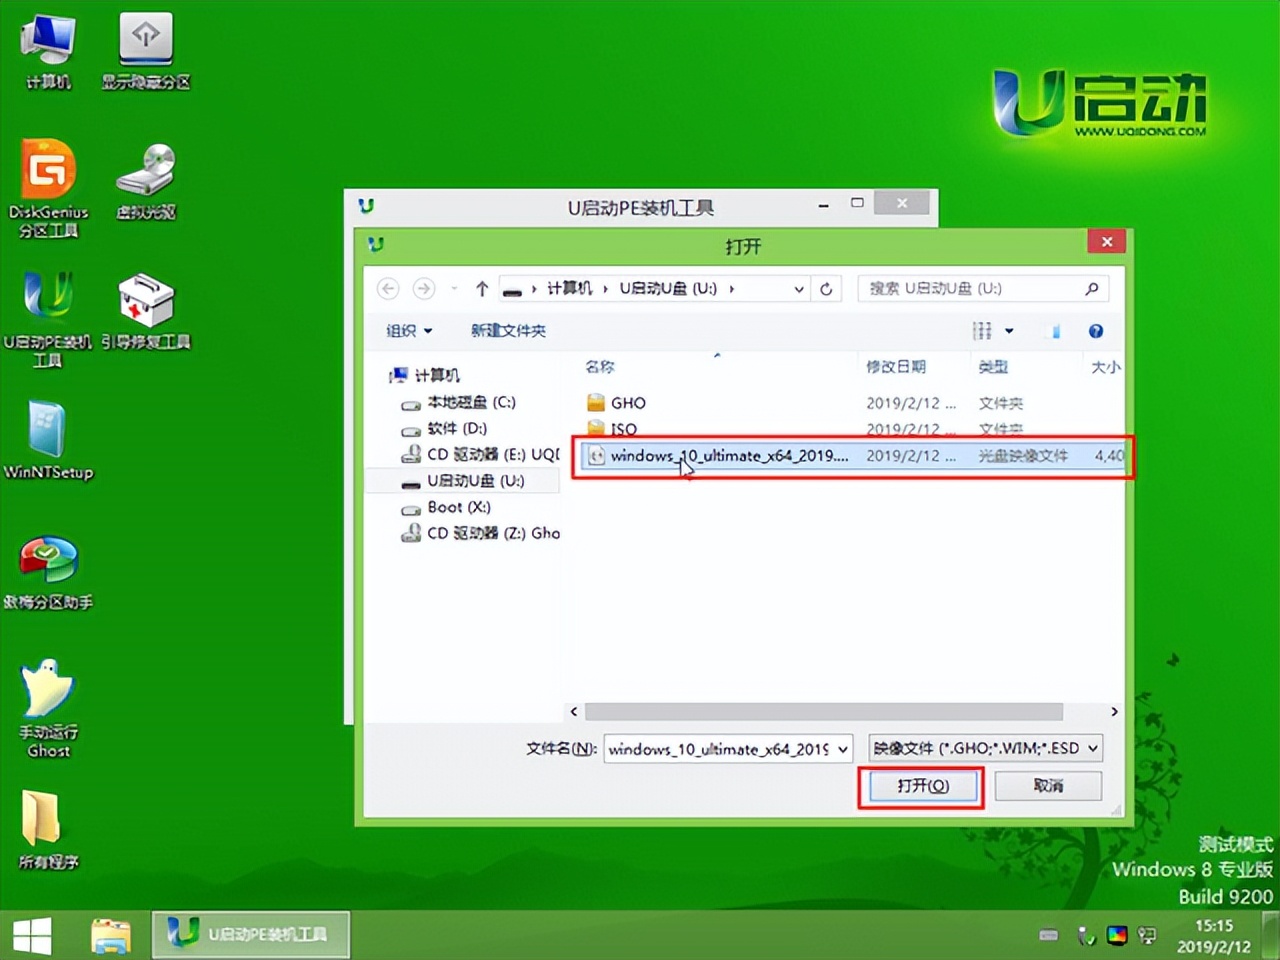Screen dimensions: 1280x960
Task: Expand the address bar history dropdown
Action: point(798,288)
